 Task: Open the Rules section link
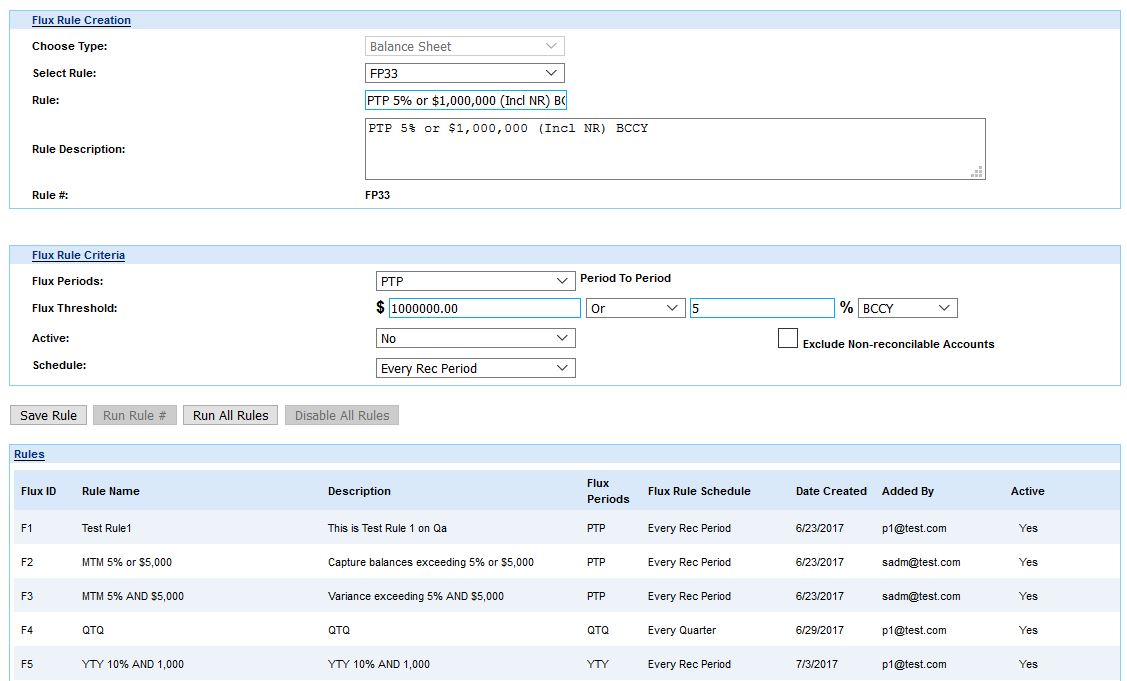29,454
